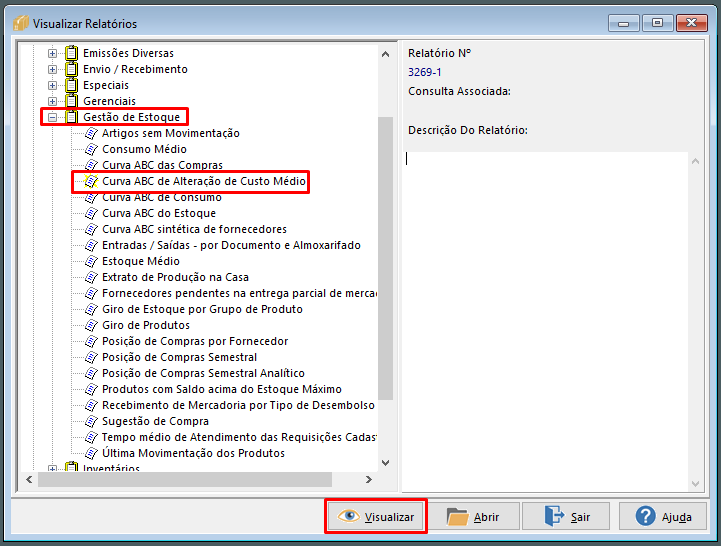Click the report icon of Posição de Compras por Fornecedor
Image resolution: width=721 pixels, height=546 pixels.
pyautogui.click(x=92, y=341)
